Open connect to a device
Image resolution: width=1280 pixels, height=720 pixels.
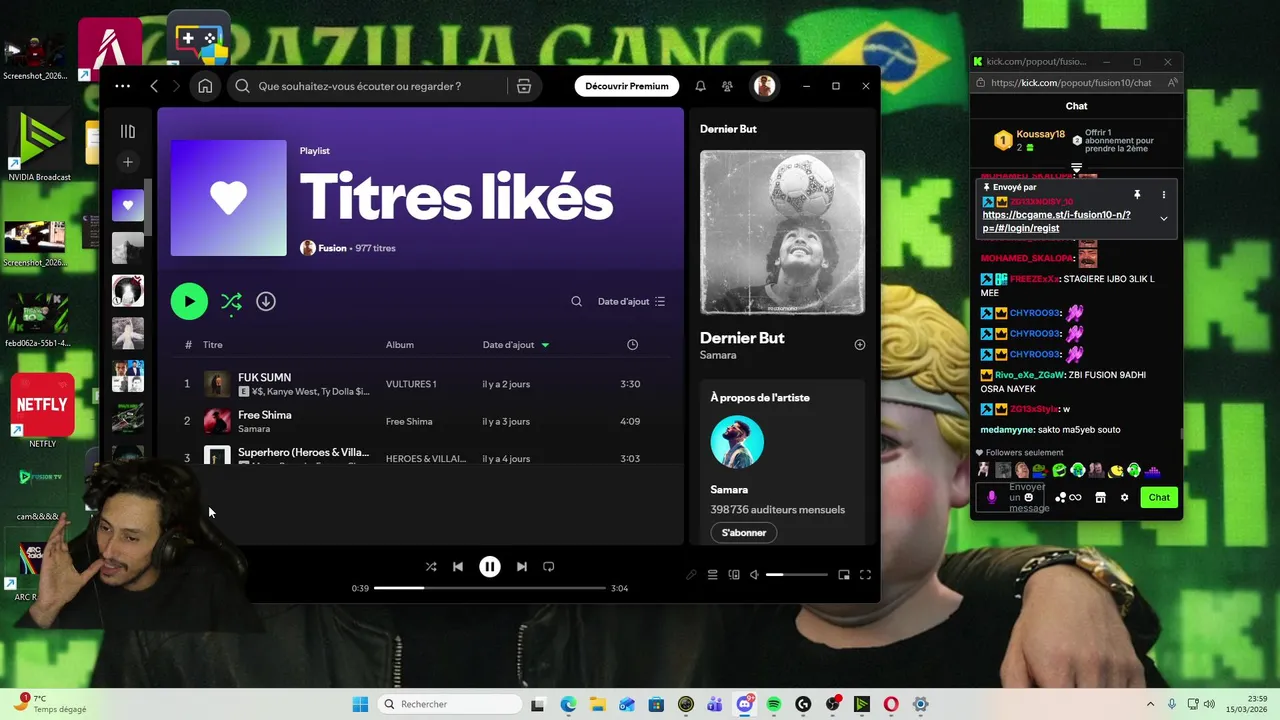734,575
